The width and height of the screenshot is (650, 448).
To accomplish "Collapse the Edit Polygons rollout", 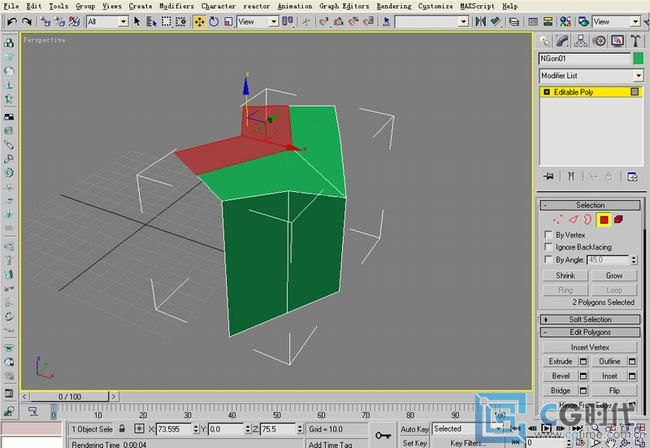I will pos(590,332).
